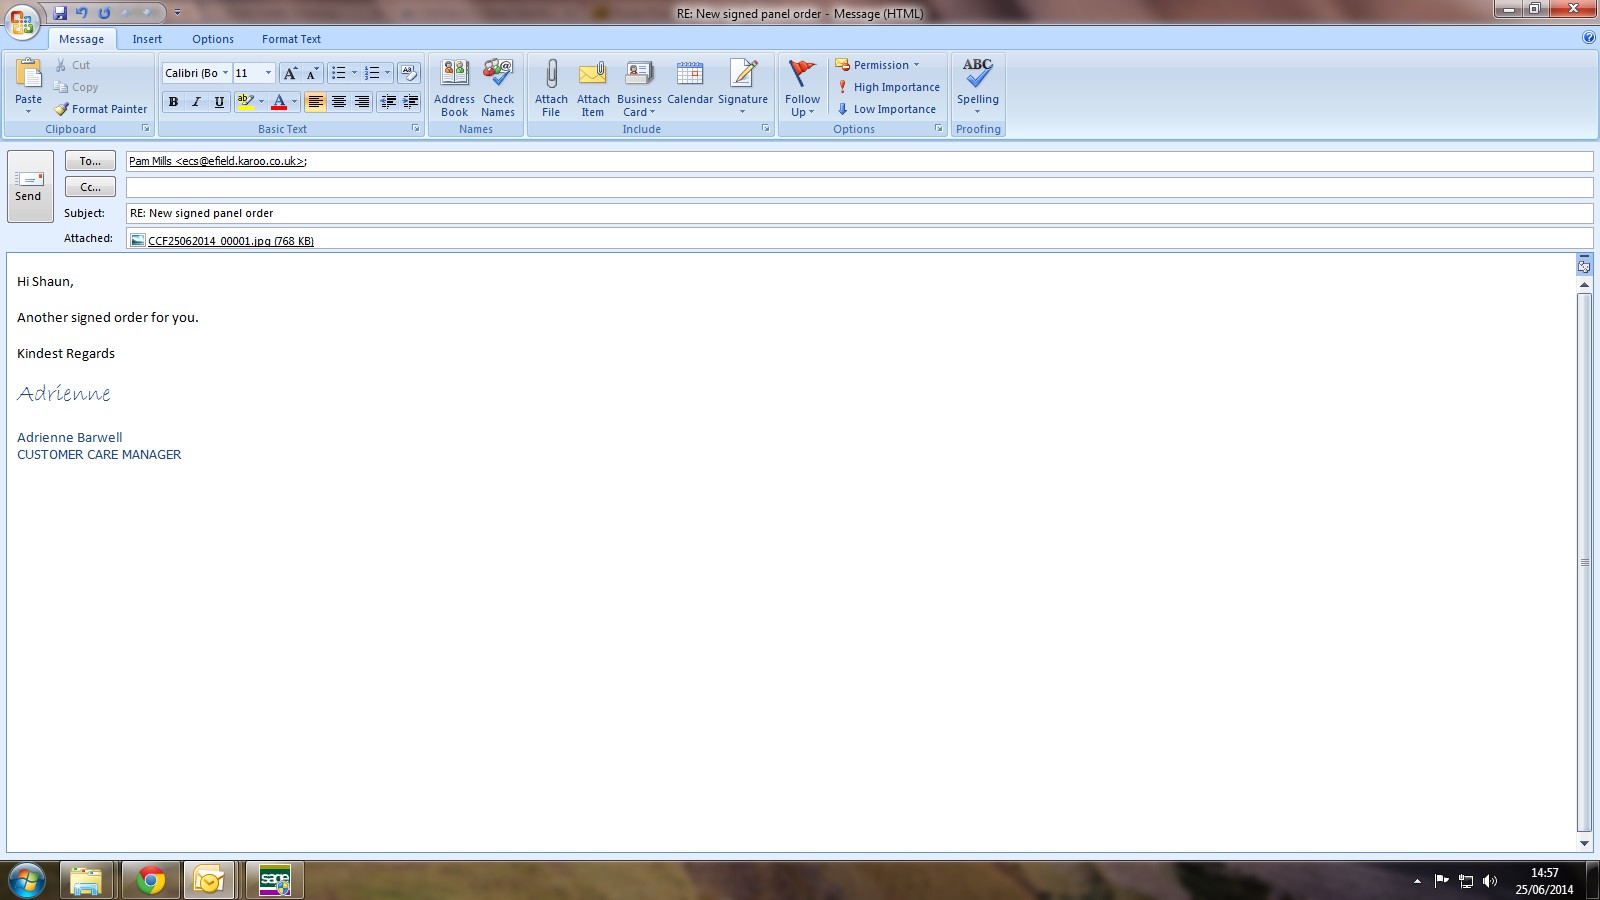Run the Spelling check
Image resolution: width=1600 pixels, height=900 pixels.
977,84
